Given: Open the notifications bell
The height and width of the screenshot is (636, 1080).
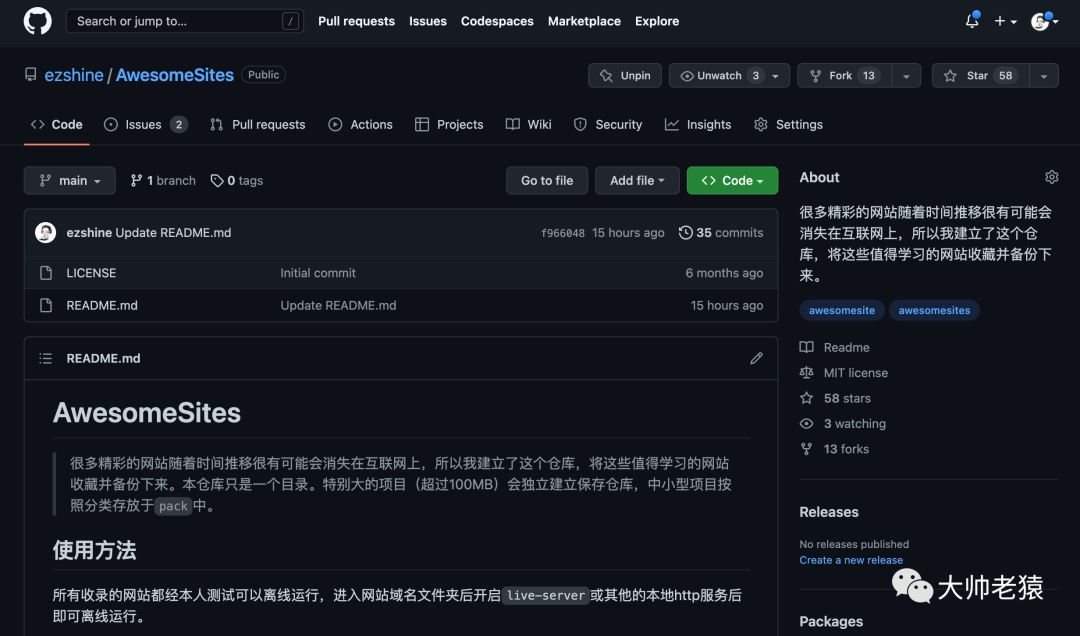Looking at the screenshot, I should click(972, 21).
